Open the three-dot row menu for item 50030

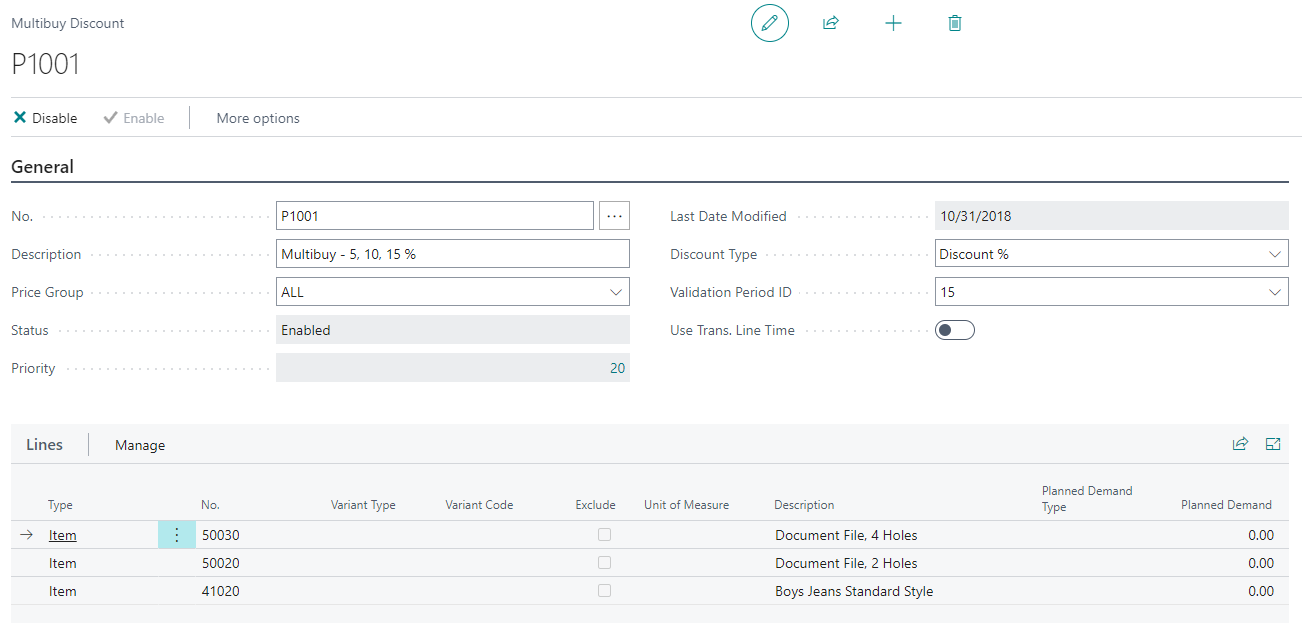(x=177, y=535)
